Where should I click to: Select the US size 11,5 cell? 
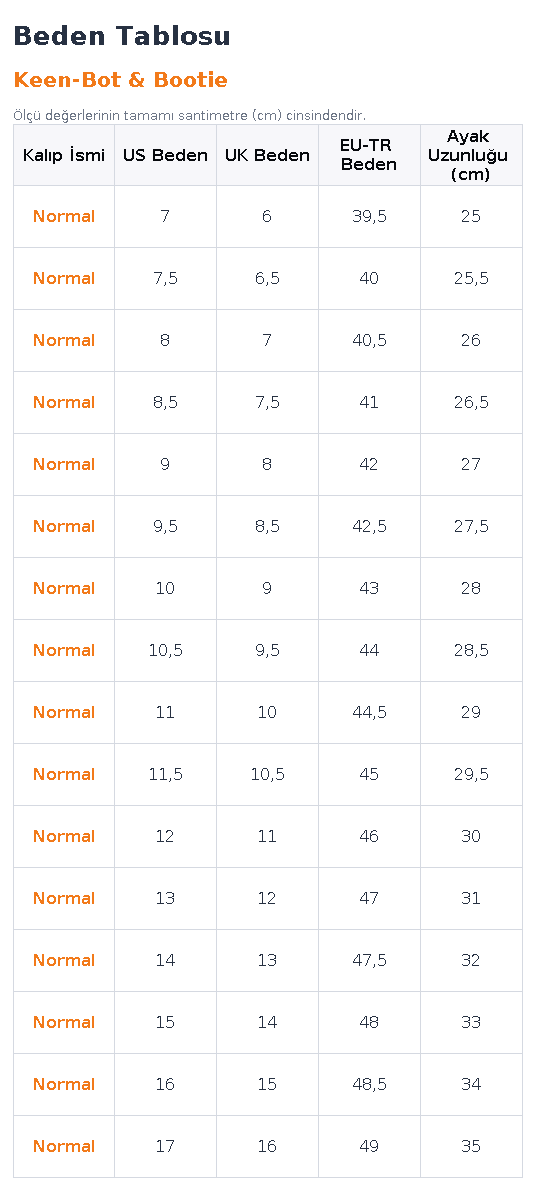165,775
